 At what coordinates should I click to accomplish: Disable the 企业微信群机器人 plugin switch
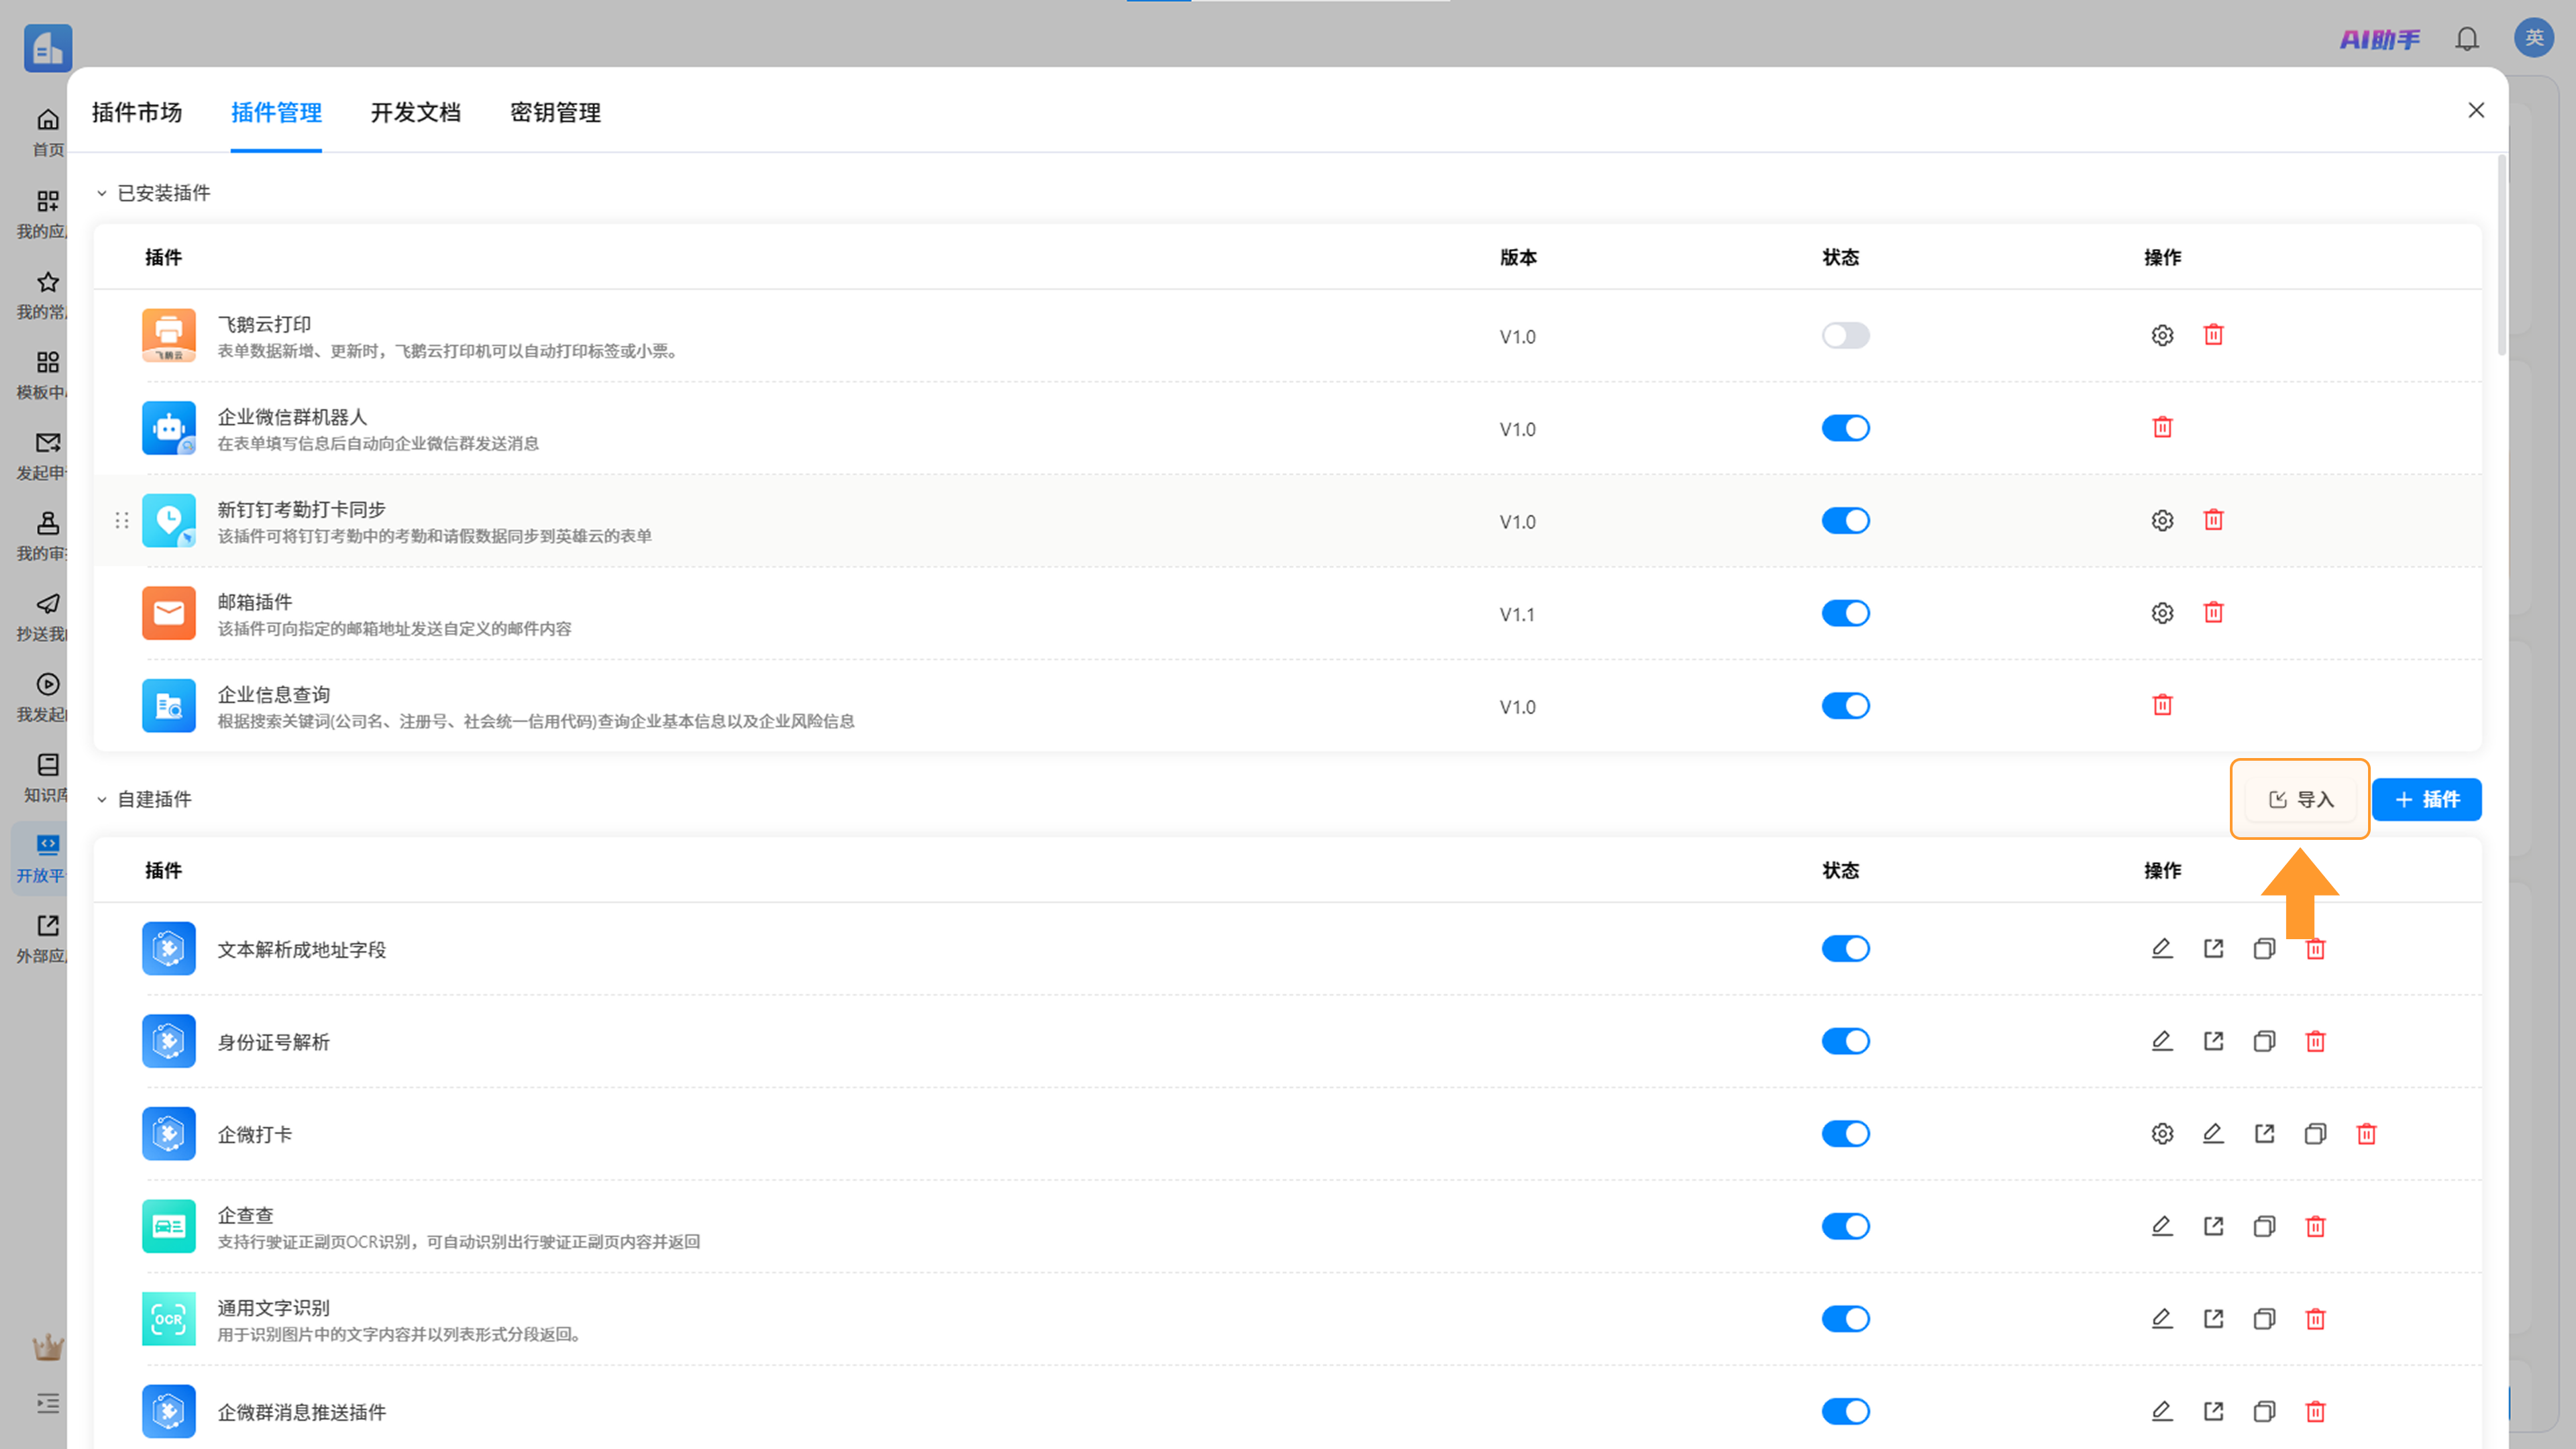pyautogui.click(x=1845, y=428)
